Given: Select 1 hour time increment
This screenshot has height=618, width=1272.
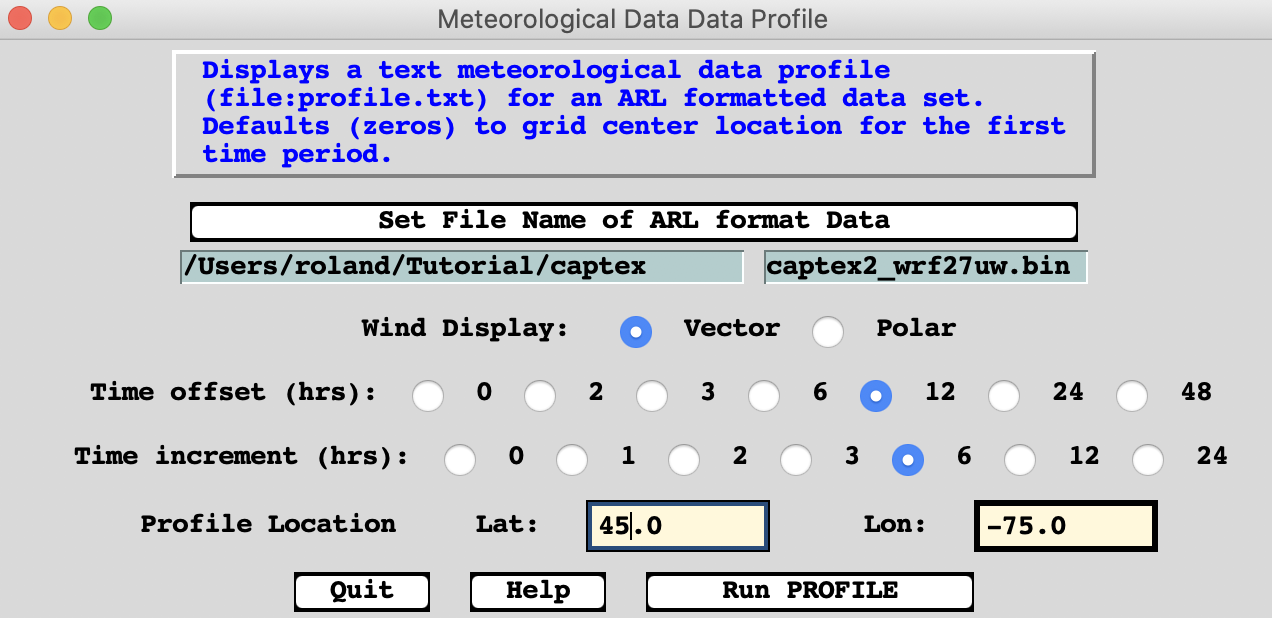Looking at the screenshot, I should (572, 459).
